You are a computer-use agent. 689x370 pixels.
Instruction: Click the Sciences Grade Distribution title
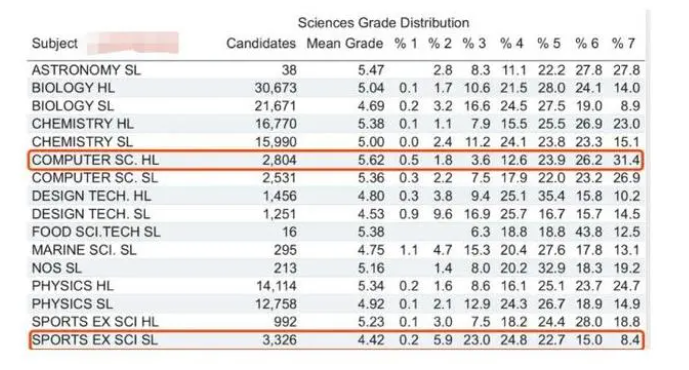pyautogui.click(x=383, y=23)
